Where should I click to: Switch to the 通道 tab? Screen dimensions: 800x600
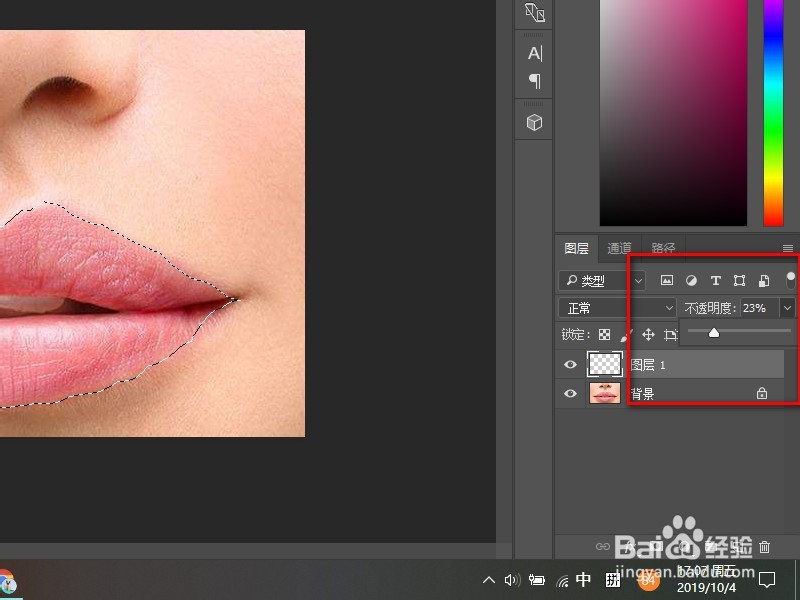click(x=619, y=248)
